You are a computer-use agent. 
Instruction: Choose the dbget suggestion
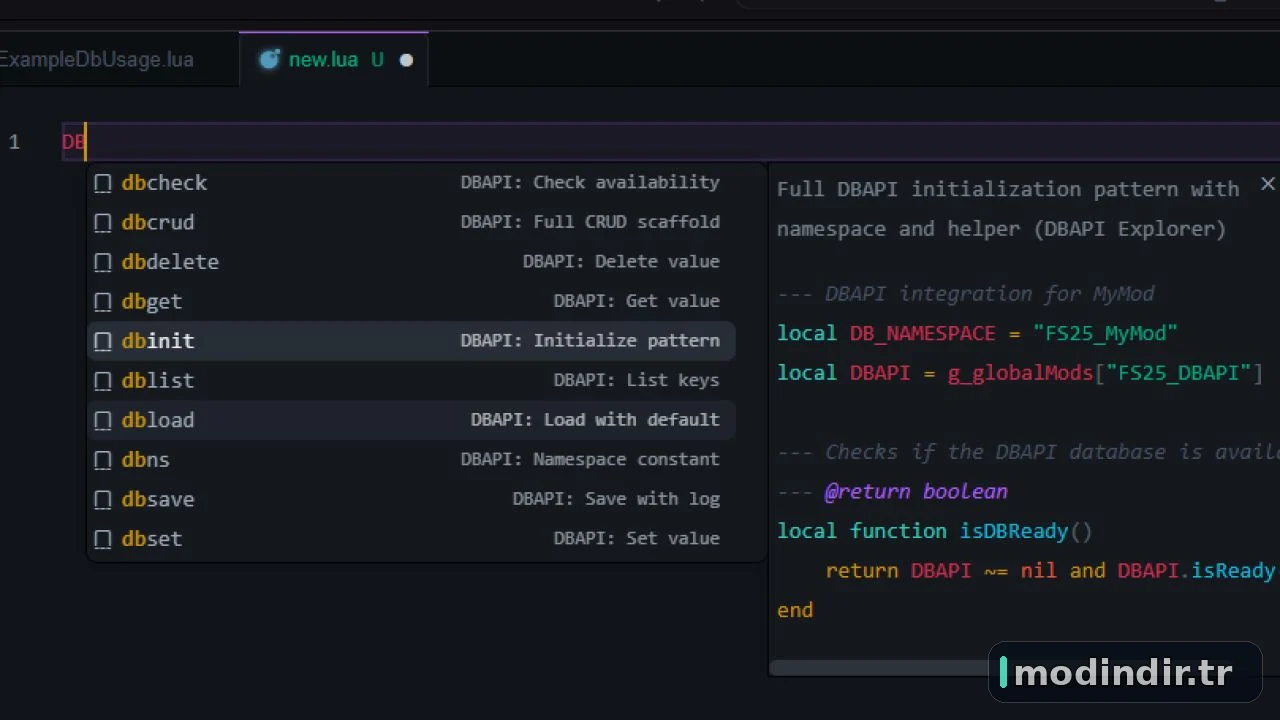coord(411,301)
